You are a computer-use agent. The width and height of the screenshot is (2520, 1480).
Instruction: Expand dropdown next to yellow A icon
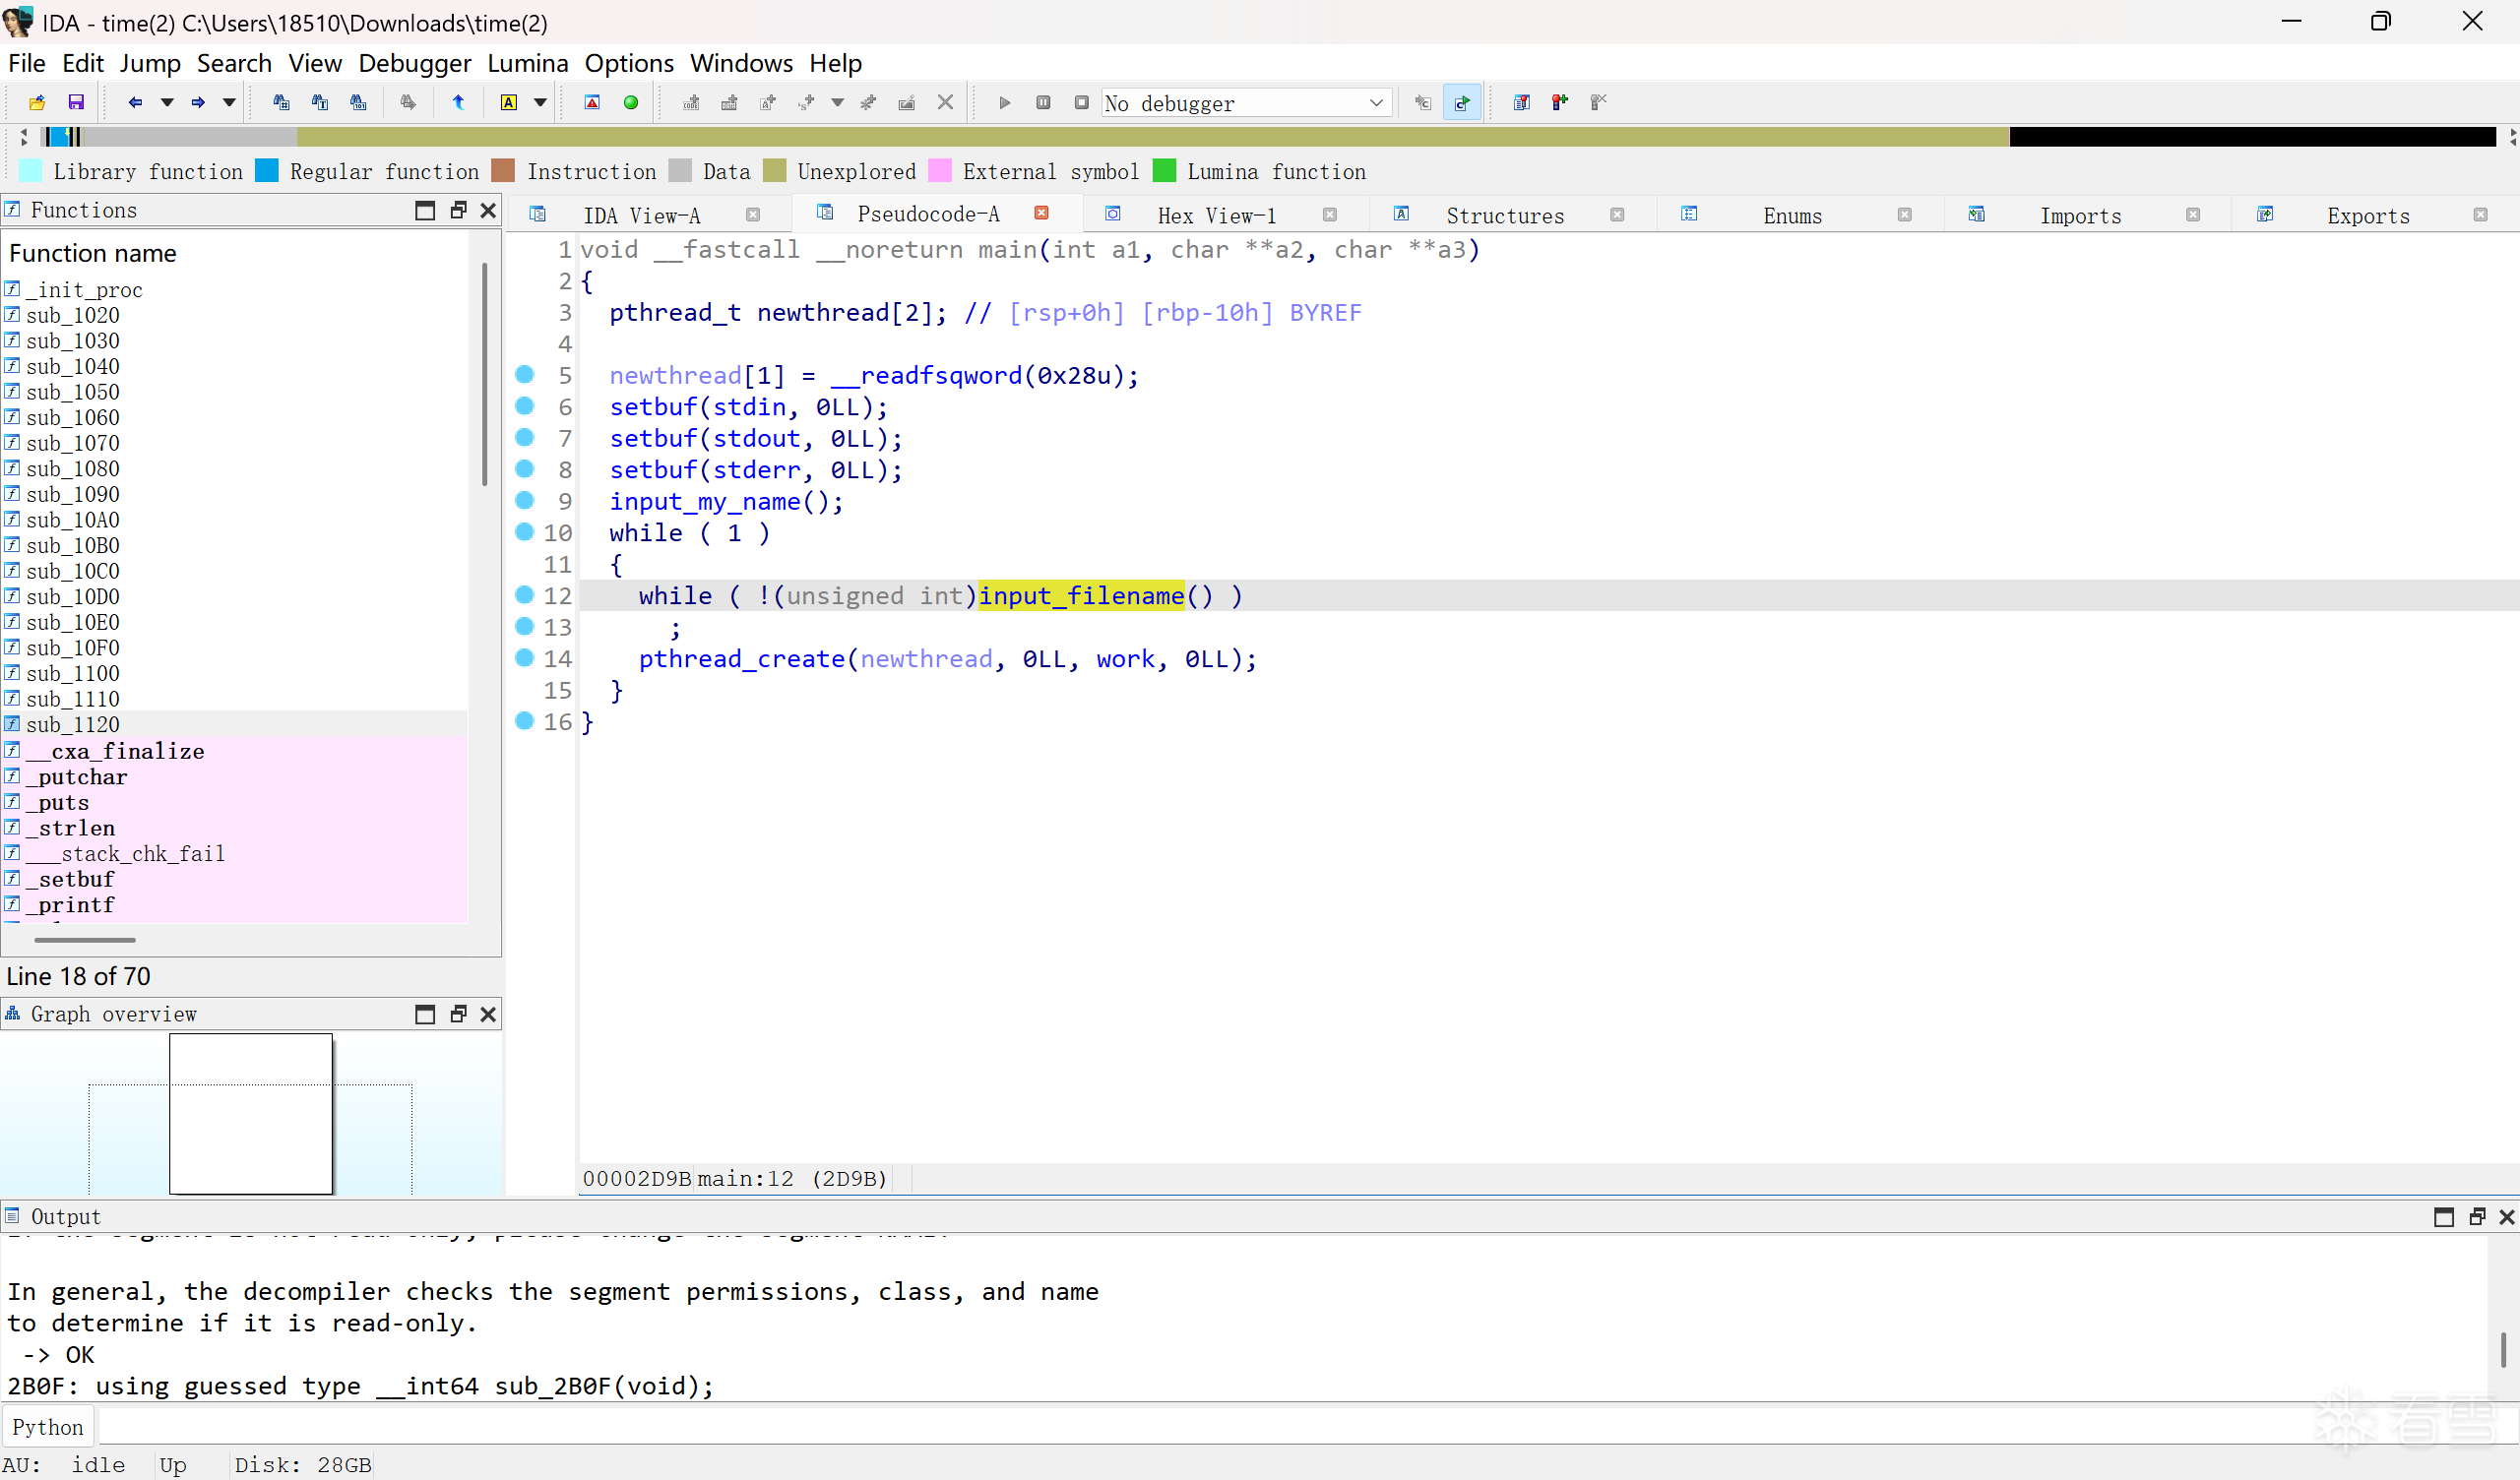[540, 102]
